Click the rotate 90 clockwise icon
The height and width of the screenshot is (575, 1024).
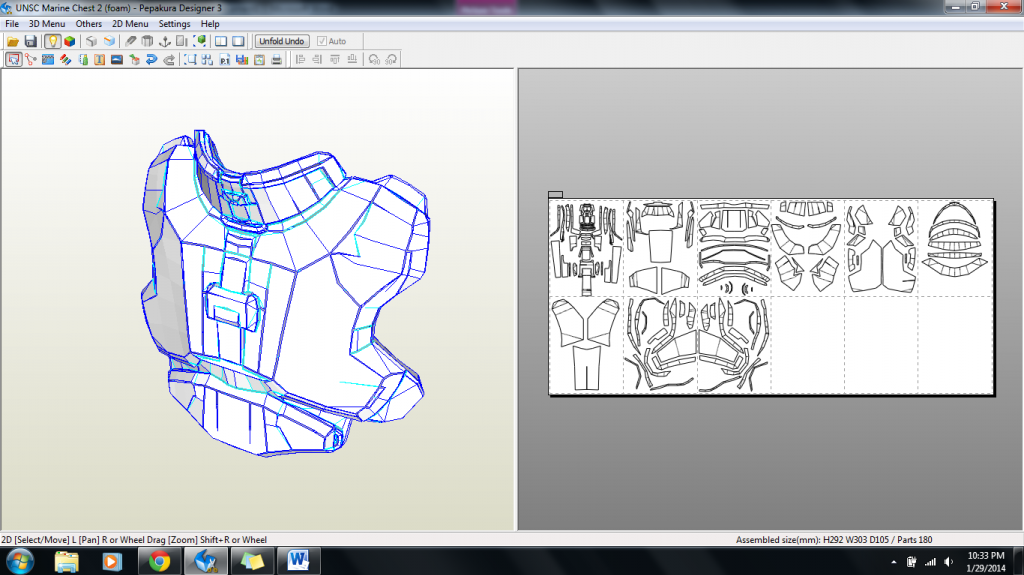click(x=391, y=59)
